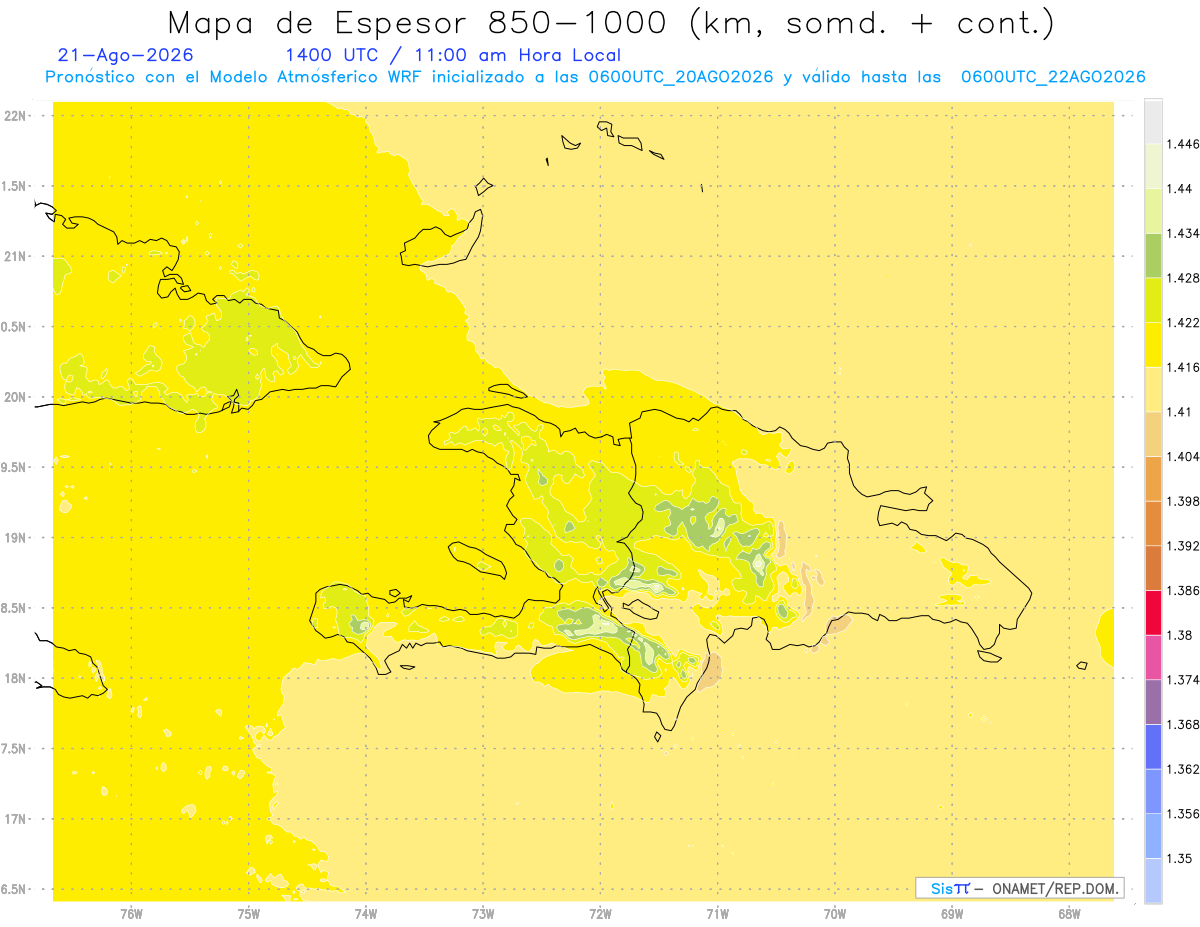Click the legend value 1.434
This screenshot has height=927, width=1200.
pyautogui.click(x=1183, y=233)
